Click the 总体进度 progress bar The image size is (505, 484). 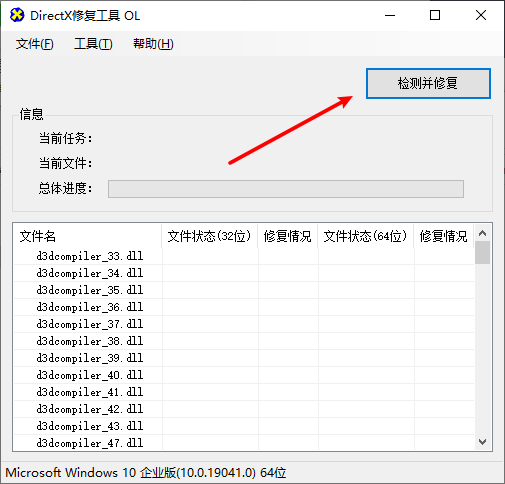[x=286, y=189]
